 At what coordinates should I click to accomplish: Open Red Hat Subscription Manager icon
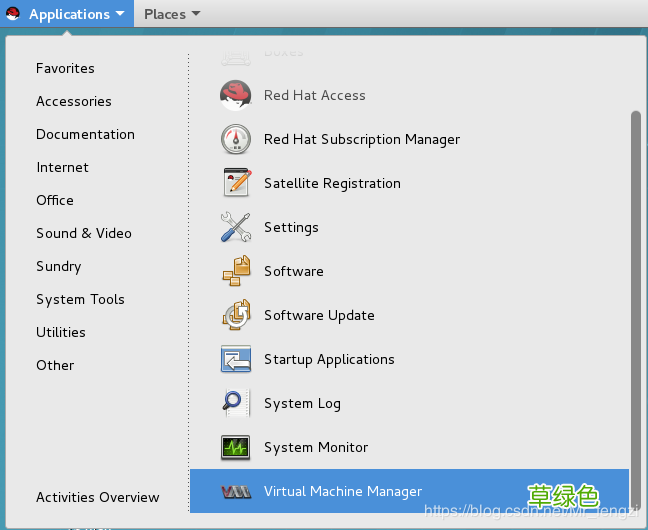coord(236,139)
